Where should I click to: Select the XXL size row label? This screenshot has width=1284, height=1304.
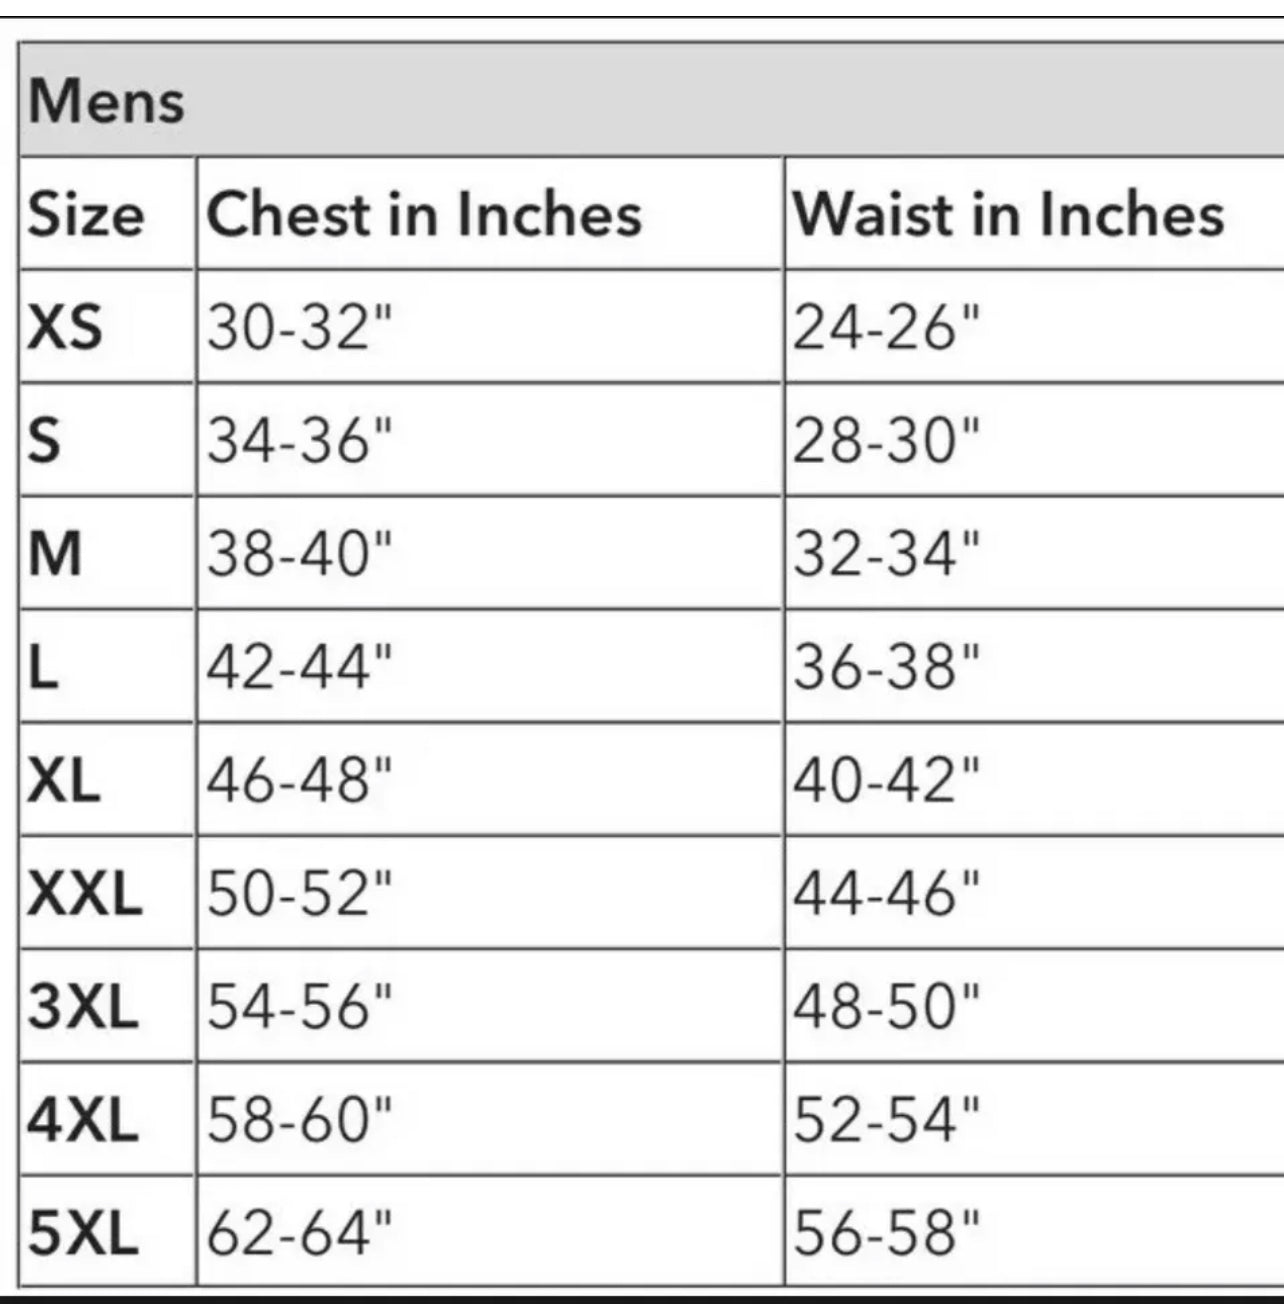click(85, 893)
